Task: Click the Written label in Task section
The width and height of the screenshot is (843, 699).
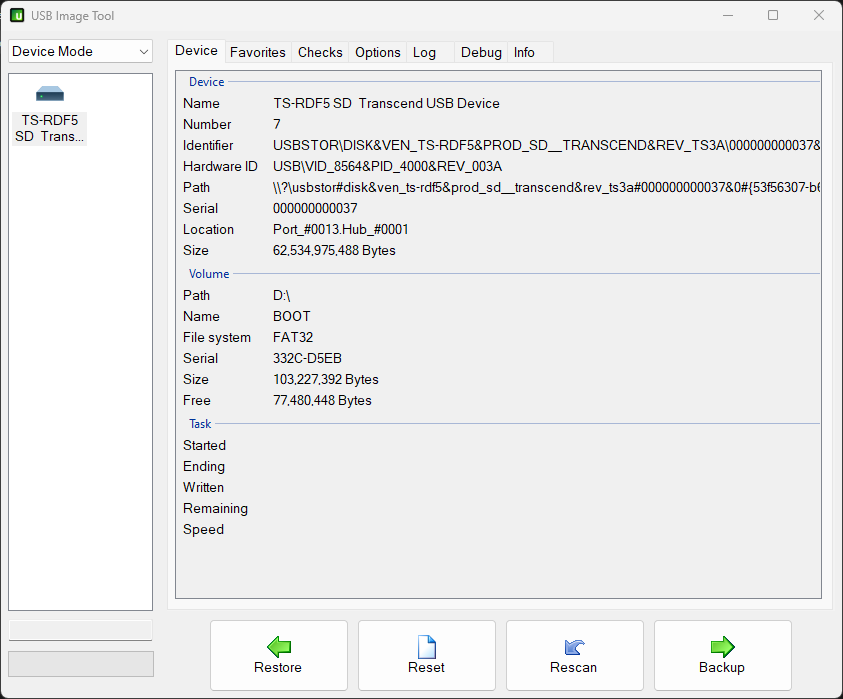Action: click(x=203, y=487)
